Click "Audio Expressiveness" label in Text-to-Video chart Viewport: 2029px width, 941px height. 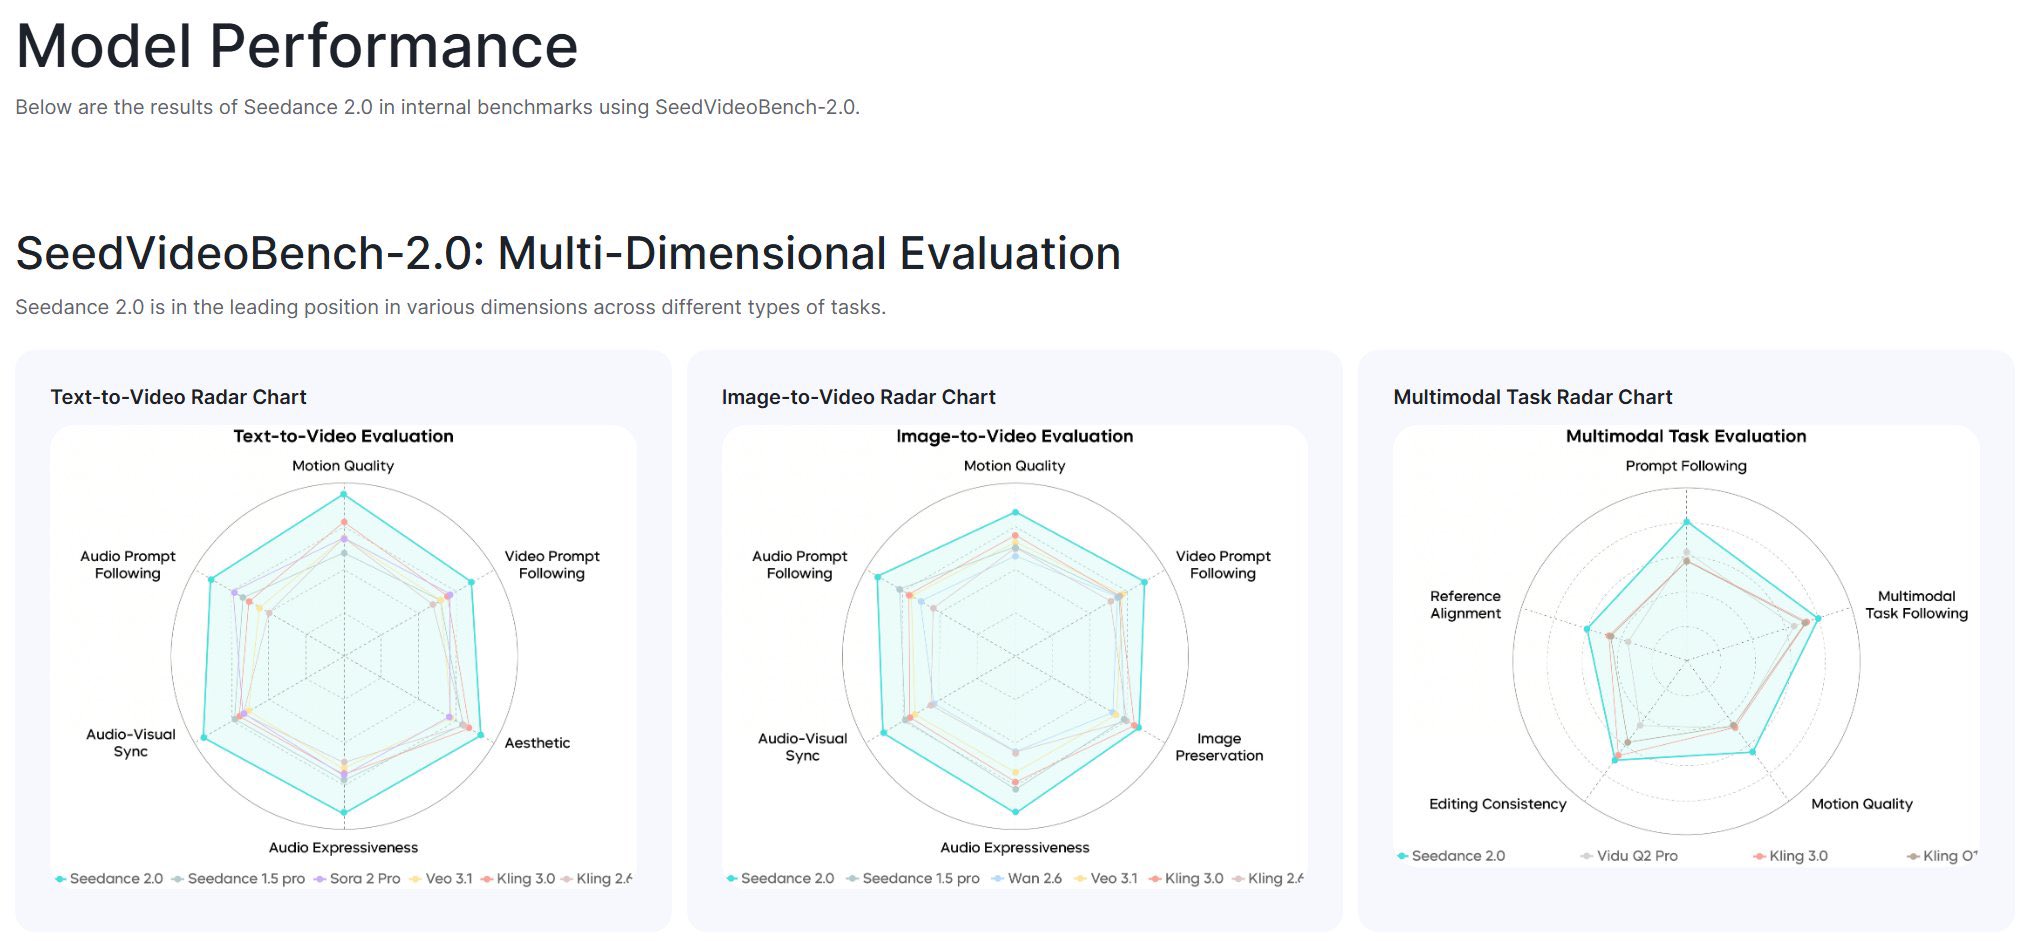pyautogui.click(x=343, y=848)
